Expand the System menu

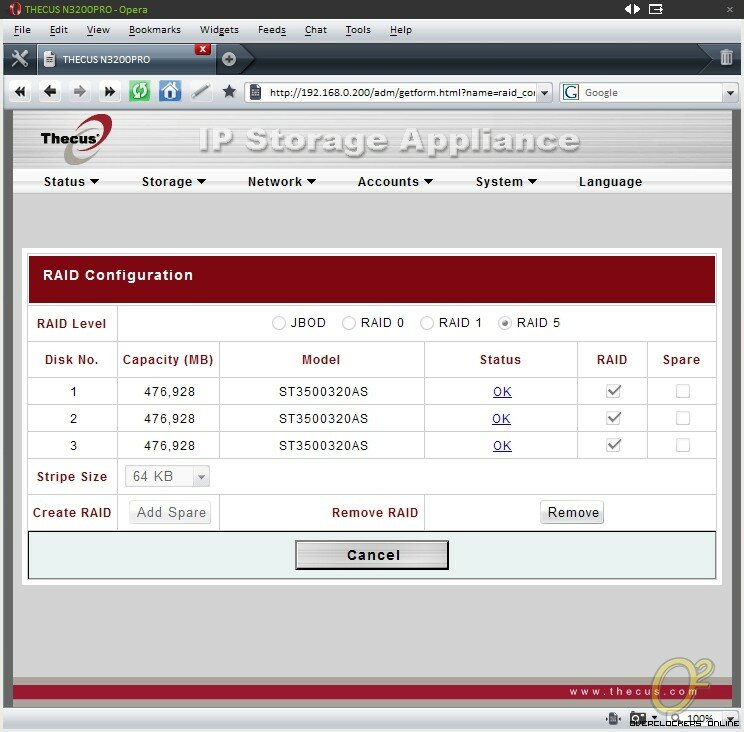point(506,182)
